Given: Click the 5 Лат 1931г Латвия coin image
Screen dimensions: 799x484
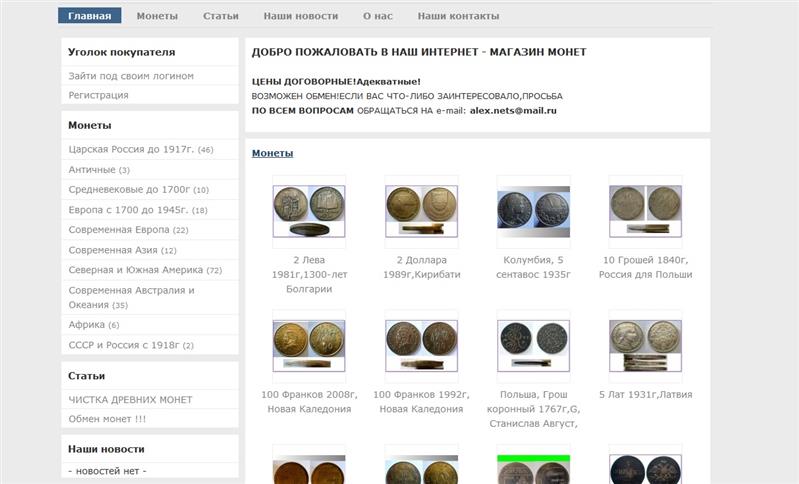Looking at the screenshot, I should pyautogui.click(x=645, y=345).
